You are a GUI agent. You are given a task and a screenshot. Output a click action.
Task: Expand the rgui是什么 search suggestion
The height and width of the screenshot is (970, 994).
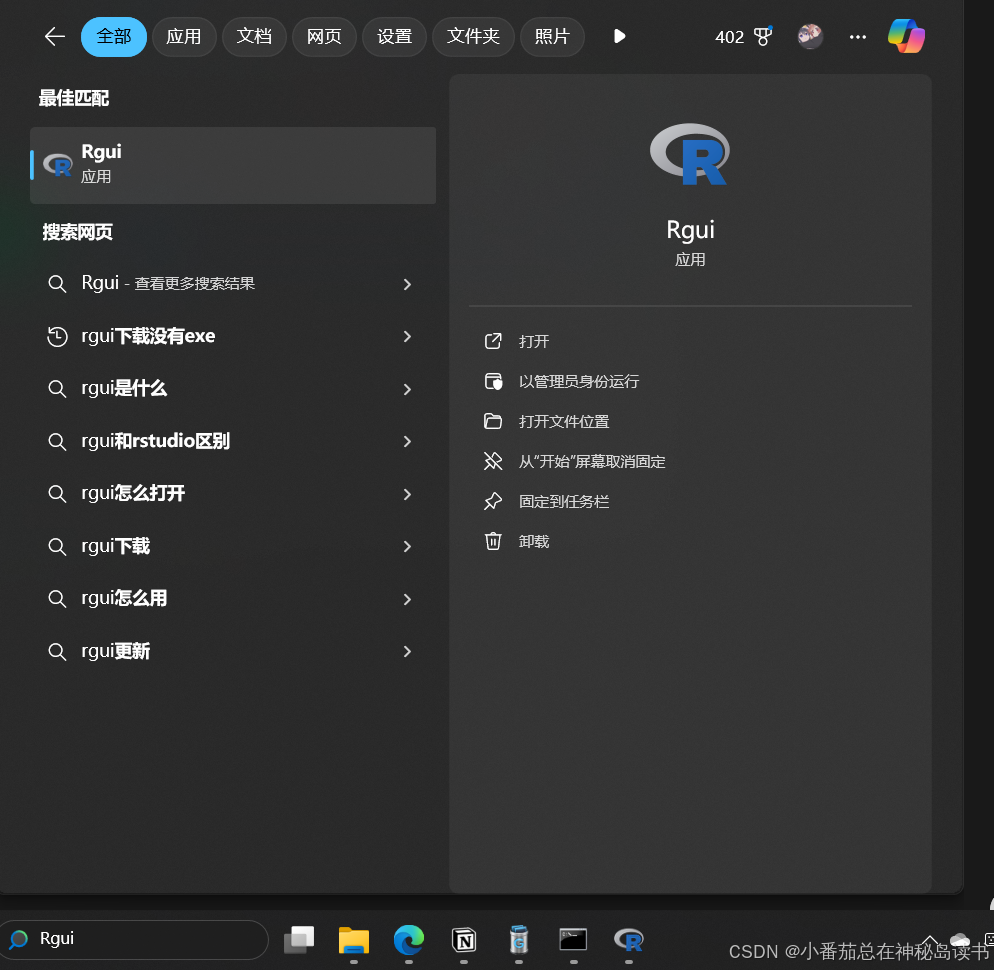click(x=407, y=388)
